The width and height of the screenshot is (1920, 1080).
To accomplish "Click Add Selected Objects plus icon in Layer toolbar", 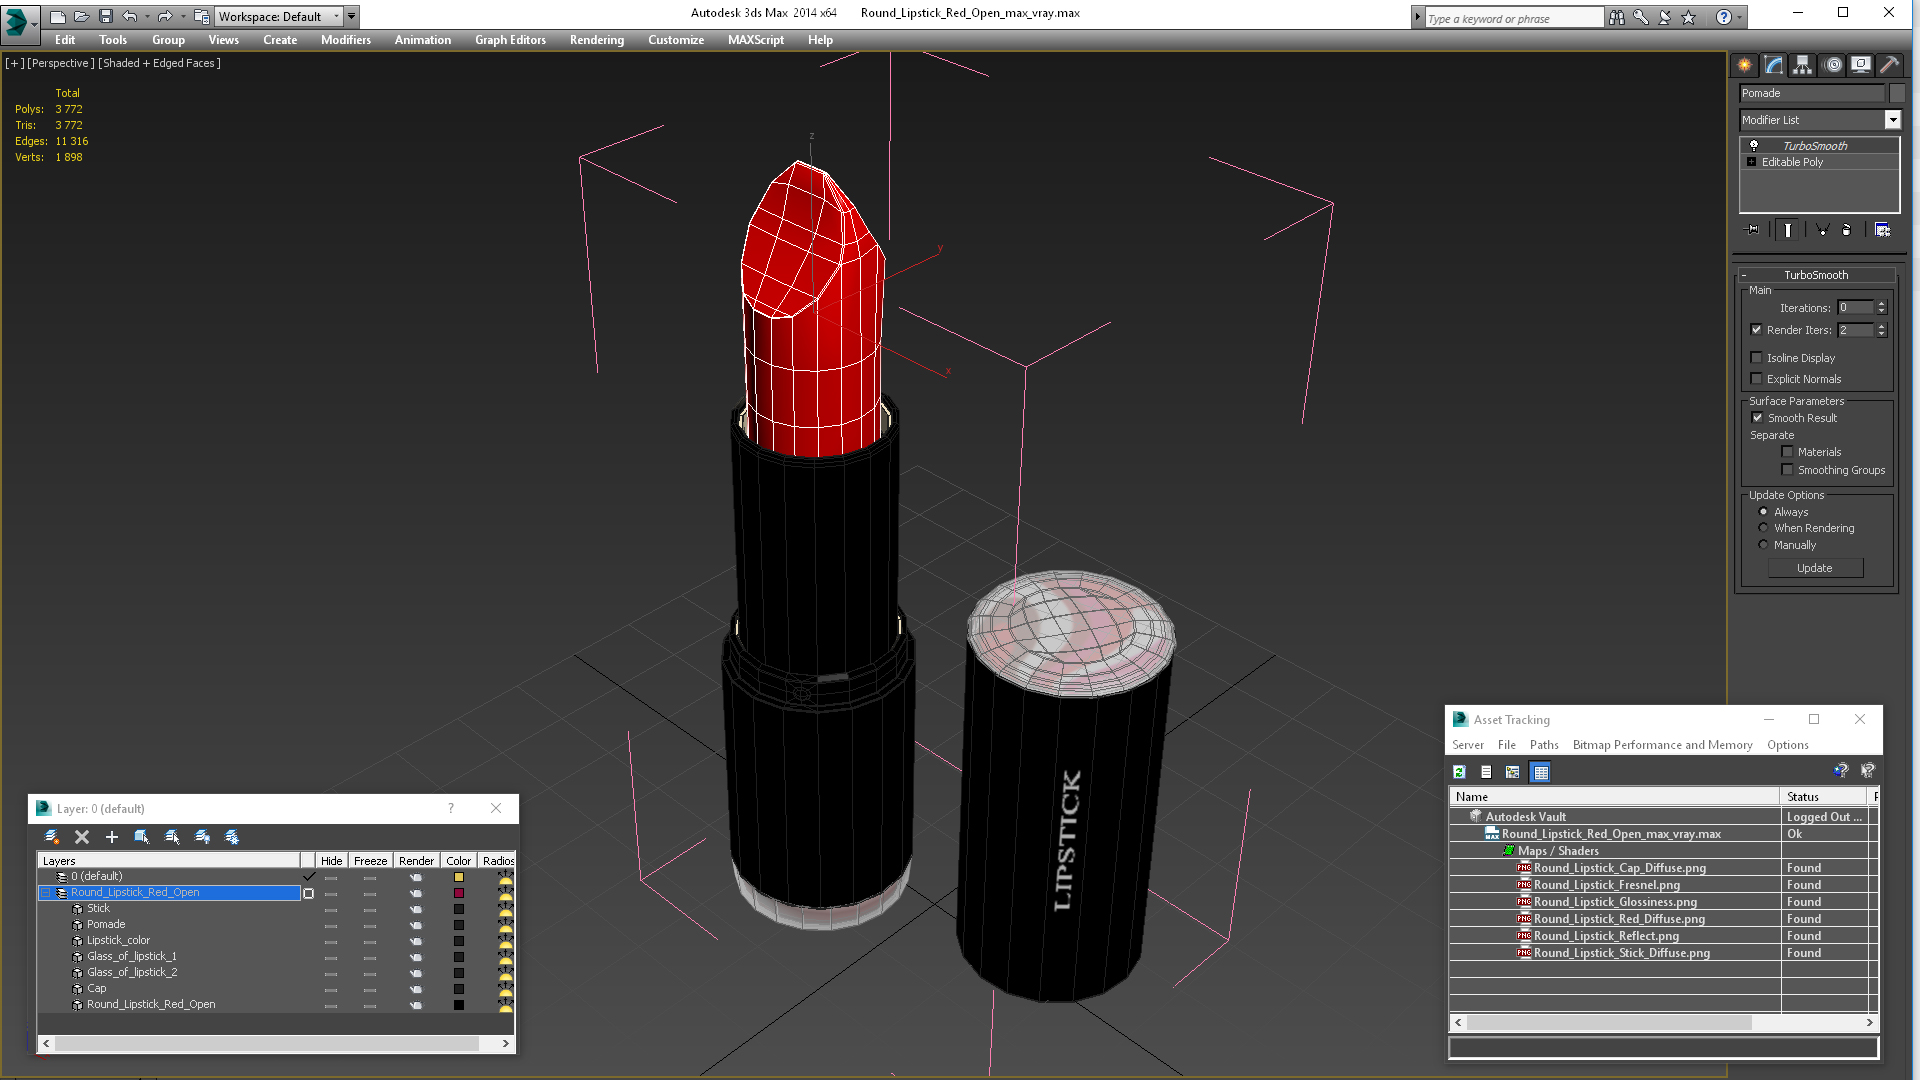I will pos(112,837).
